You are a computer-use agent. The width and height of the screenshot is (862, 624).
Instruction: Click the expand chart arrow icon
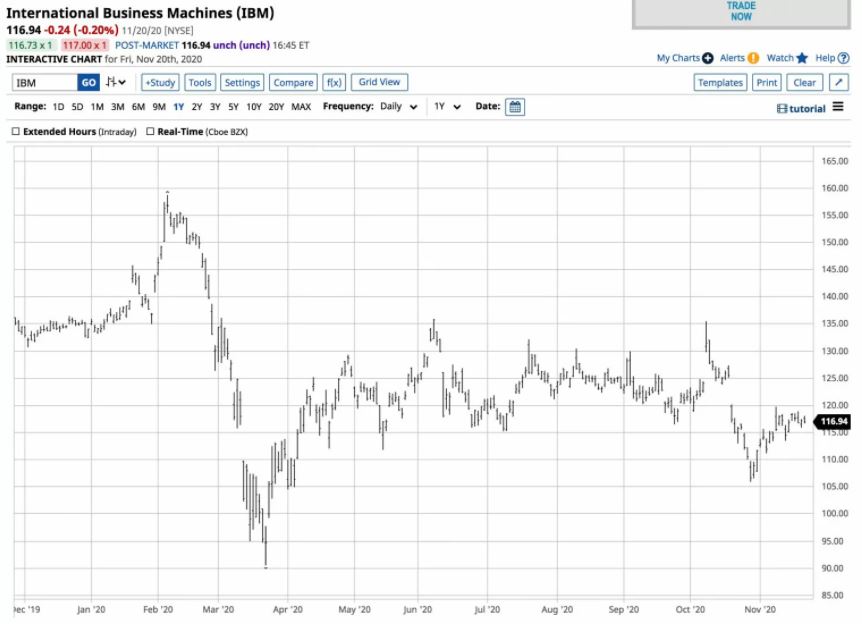[838, 82]
